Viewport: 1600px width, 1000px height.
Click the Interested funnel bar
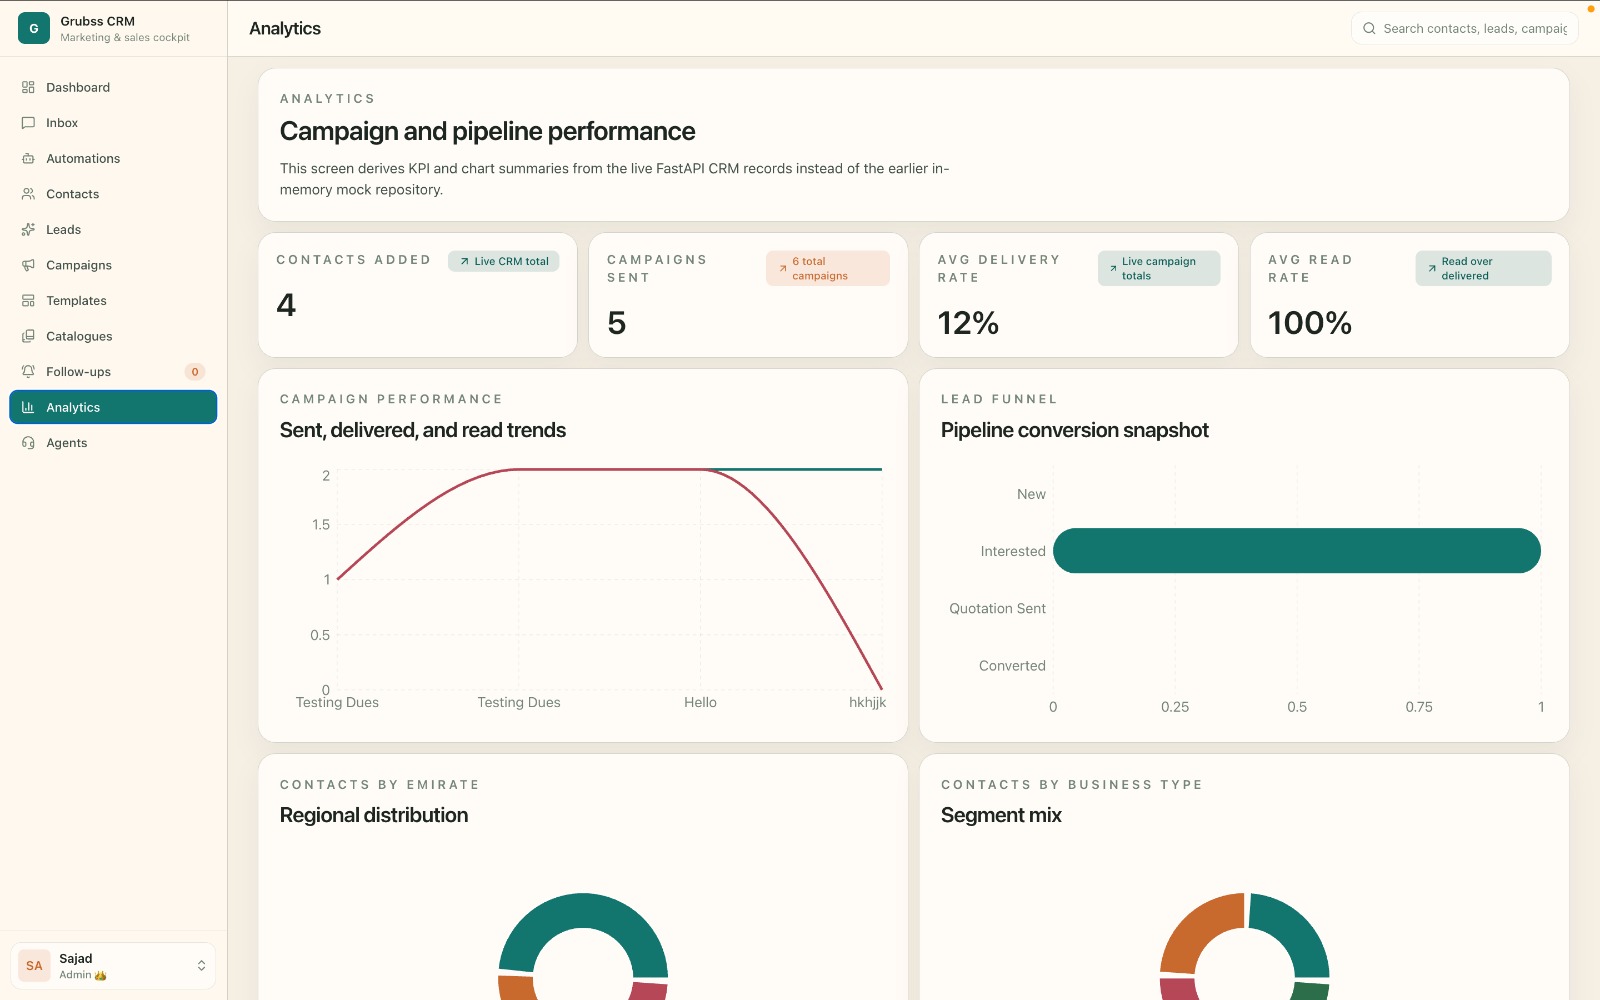coord(1297,551)
